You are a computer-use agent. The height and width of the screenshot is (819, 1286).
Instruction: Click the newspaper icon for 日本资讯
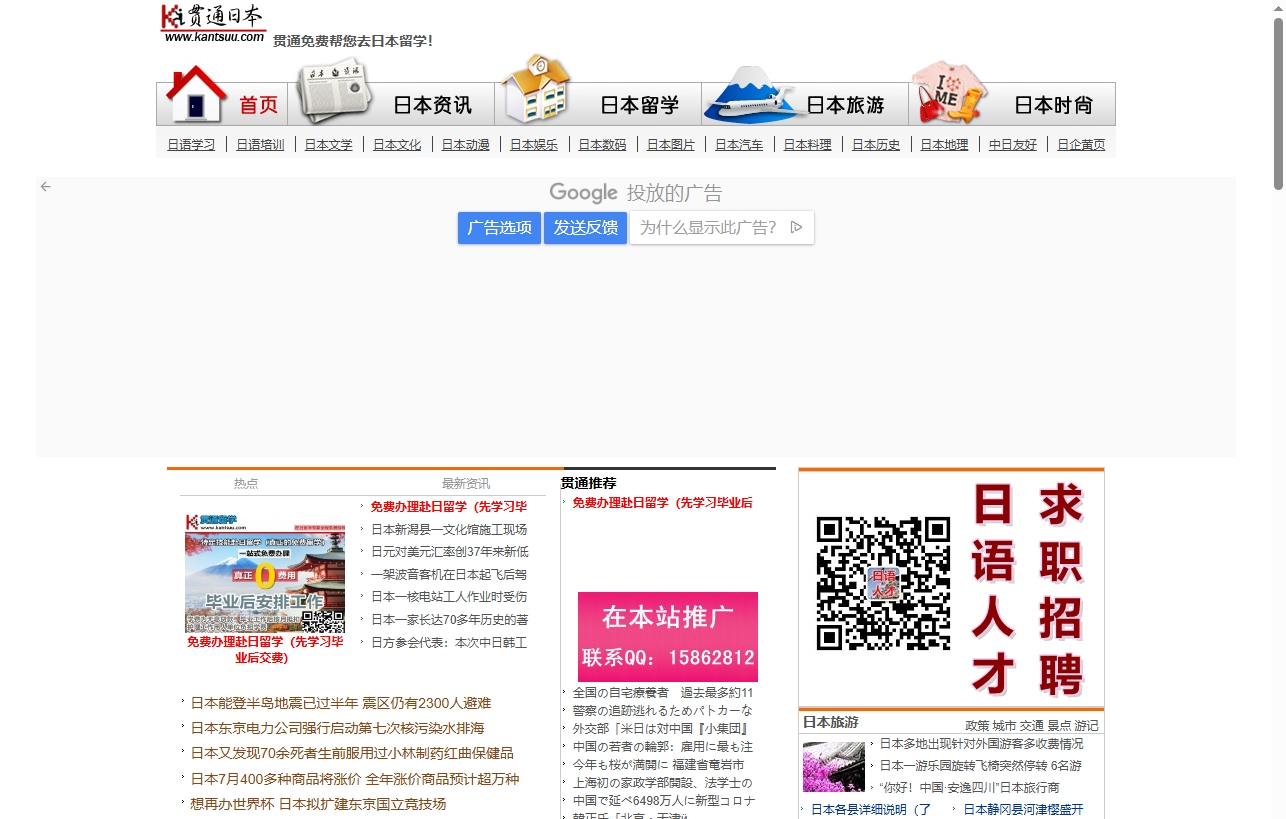coord(333,90)
